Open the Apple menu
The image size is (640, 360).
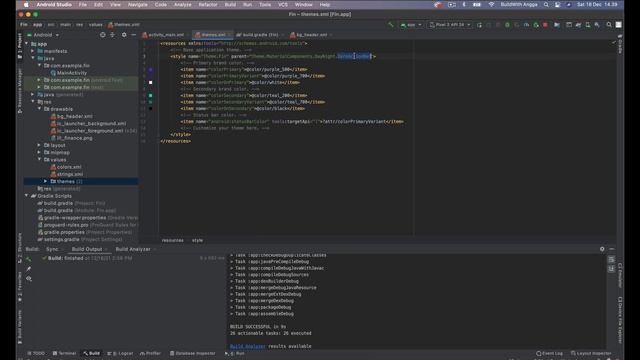tap(26, 5)
